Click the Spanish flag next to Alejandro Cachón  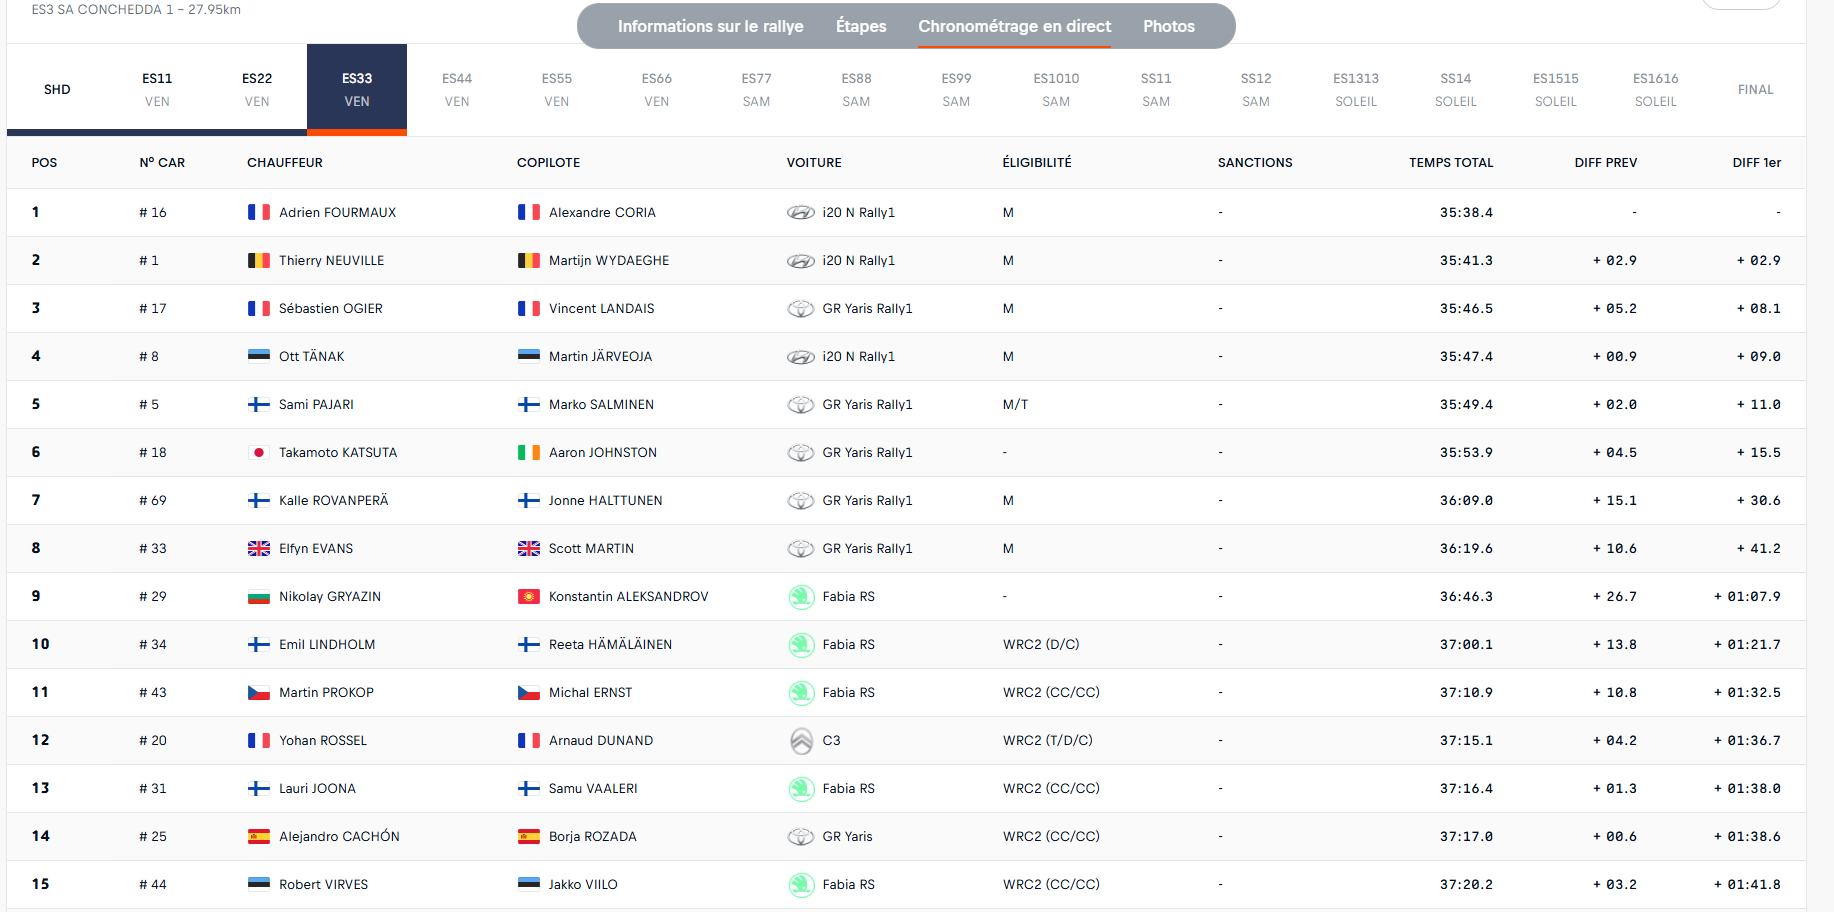click(x=259, y=837)
